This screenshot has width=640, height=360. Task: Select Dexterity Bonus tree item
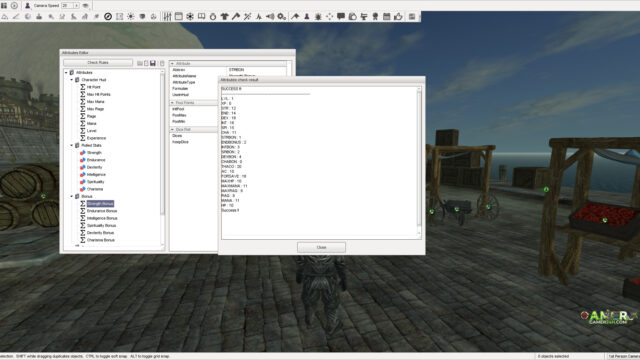tap(100, 233)
